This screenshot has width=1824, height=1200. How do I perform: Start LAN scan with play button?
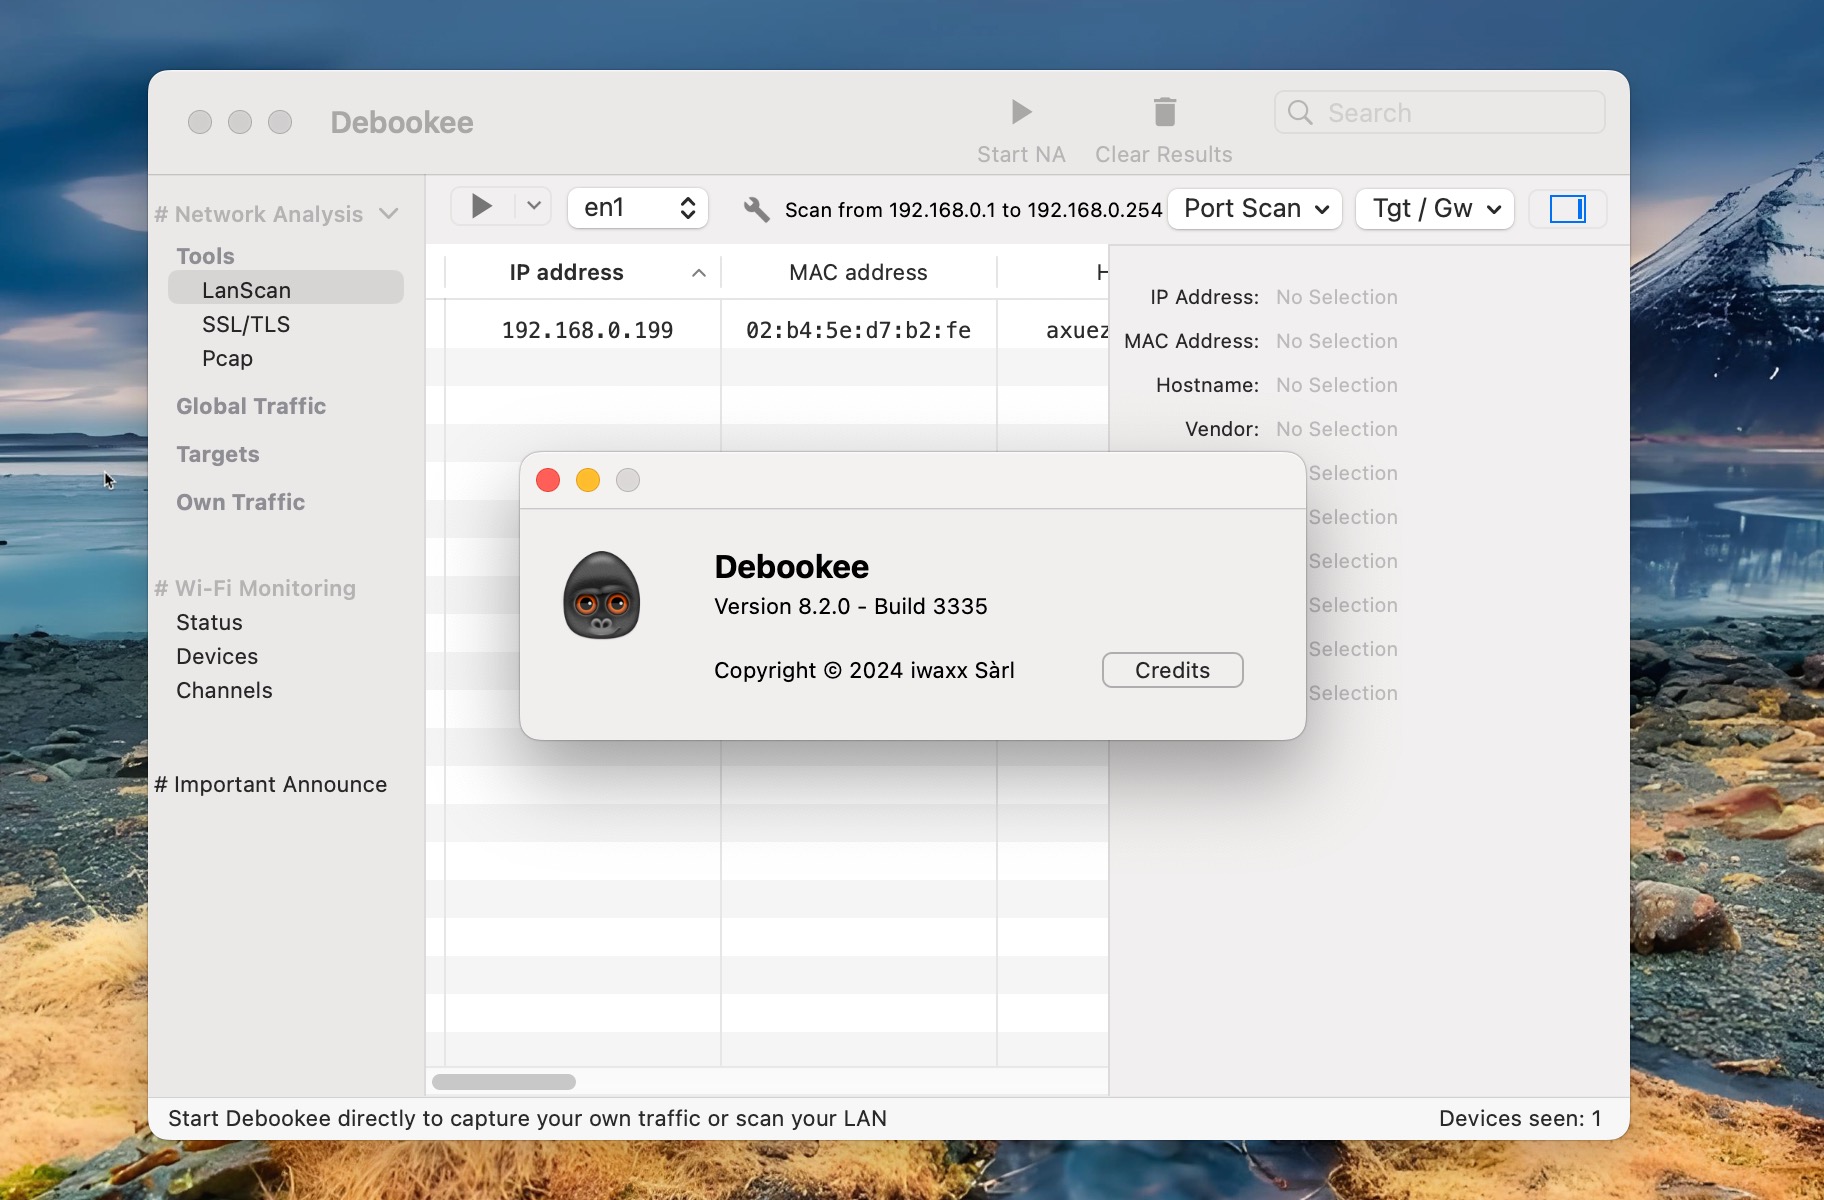pyautogui.click(x=482, y=207)
